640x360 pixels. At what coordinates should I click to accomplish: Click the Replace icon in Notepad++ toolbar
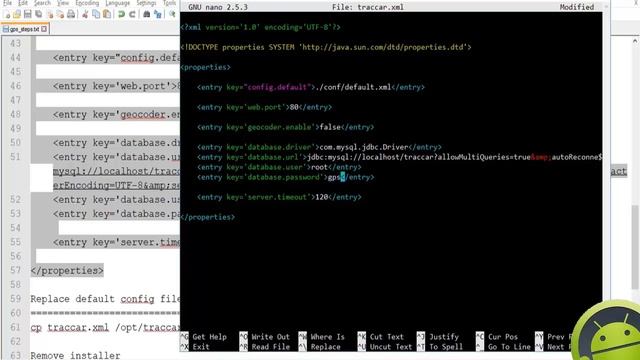pyautogui.click(x=158, y=14)
